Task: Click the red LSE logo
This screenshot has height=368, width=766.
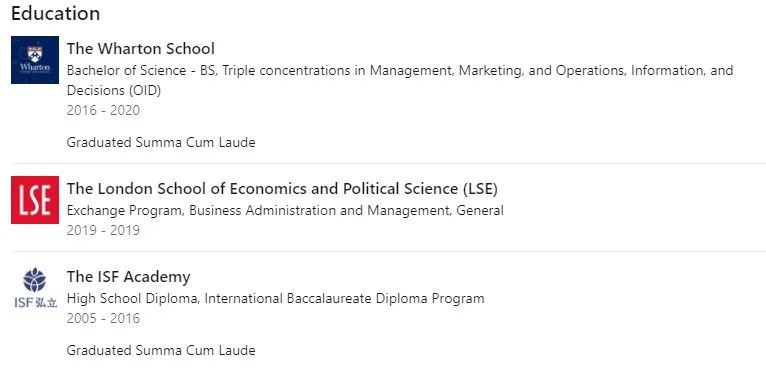Action: (35, 200)
